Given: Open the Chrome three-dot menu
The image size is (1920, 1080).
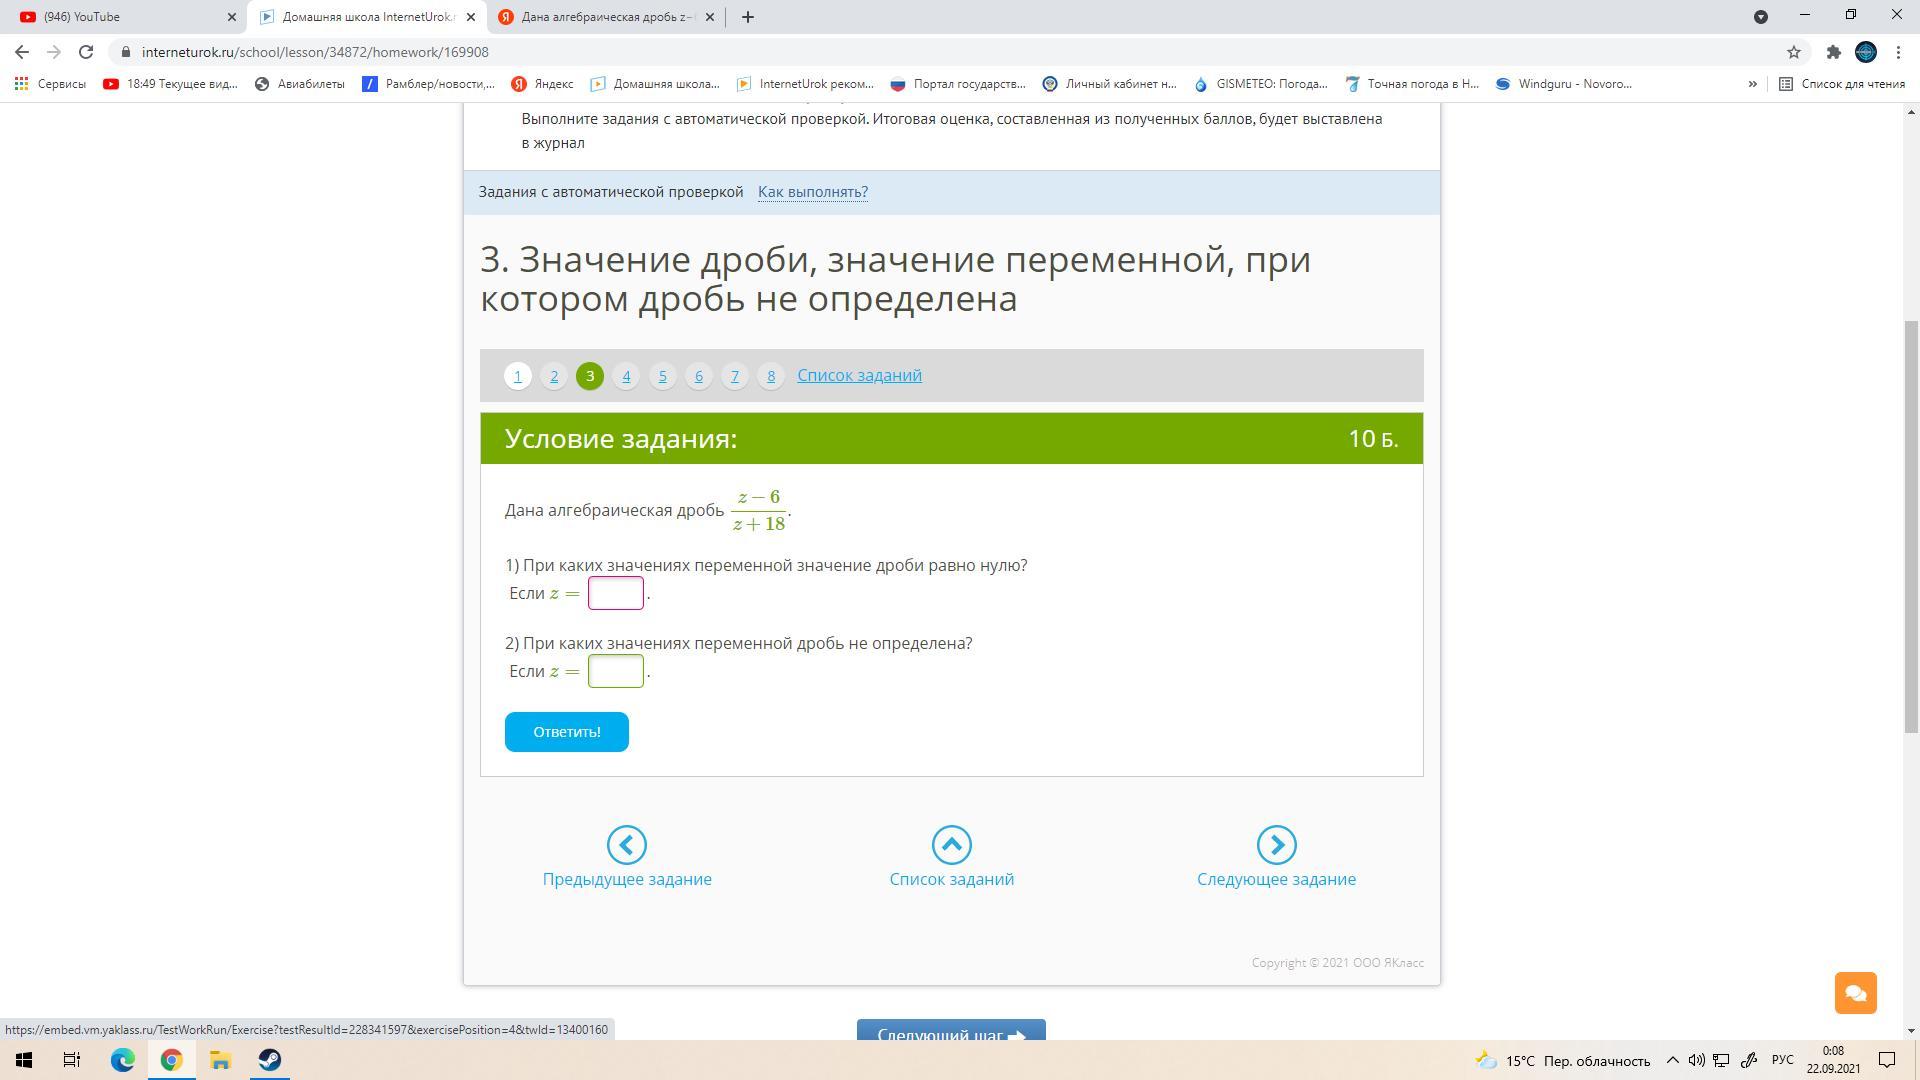Looking at the screenshot, I should click(x=1898, y=52).
